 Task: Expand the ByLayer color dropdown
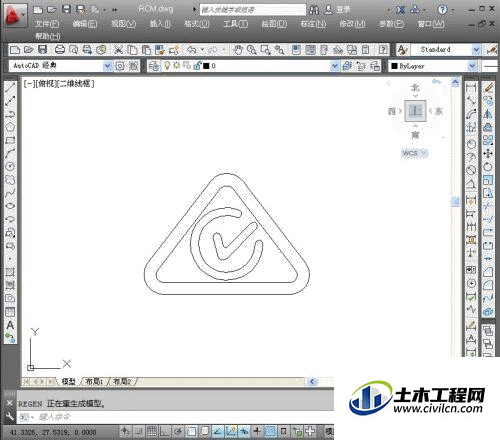pos(472,66)
